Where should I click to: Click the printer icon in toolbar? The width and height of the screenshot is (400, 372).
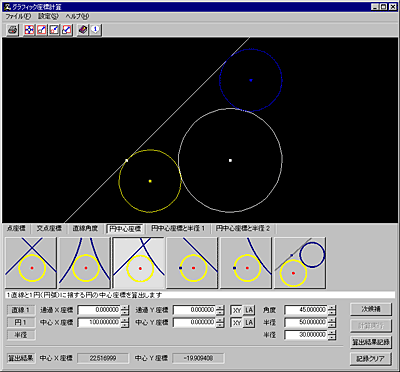click(x=13, y=30)
